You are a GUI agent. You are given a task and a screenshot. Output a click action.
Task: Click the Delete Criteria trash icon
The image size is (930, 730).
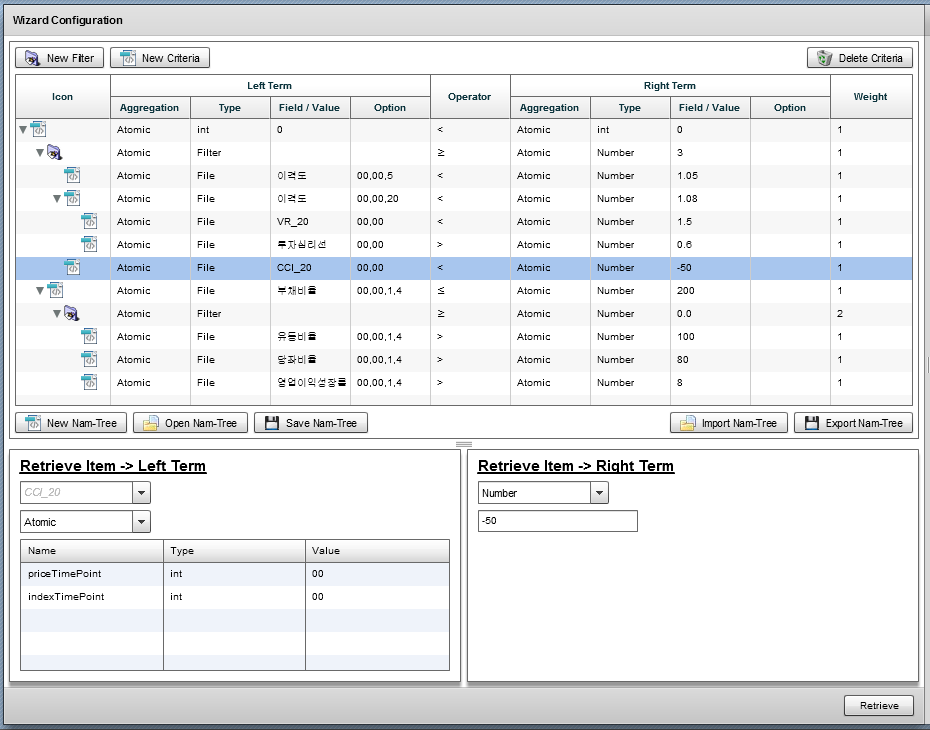(x=824, y=58)
